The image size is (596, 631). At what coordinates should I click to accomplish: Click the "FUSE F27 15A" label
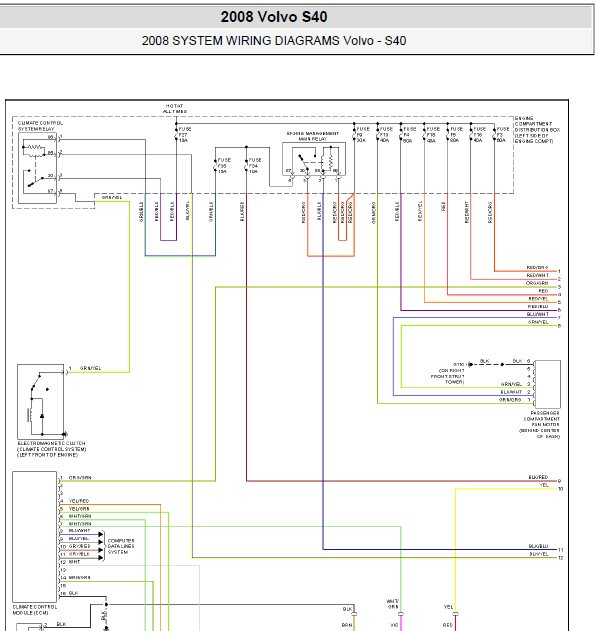[184, 134]
